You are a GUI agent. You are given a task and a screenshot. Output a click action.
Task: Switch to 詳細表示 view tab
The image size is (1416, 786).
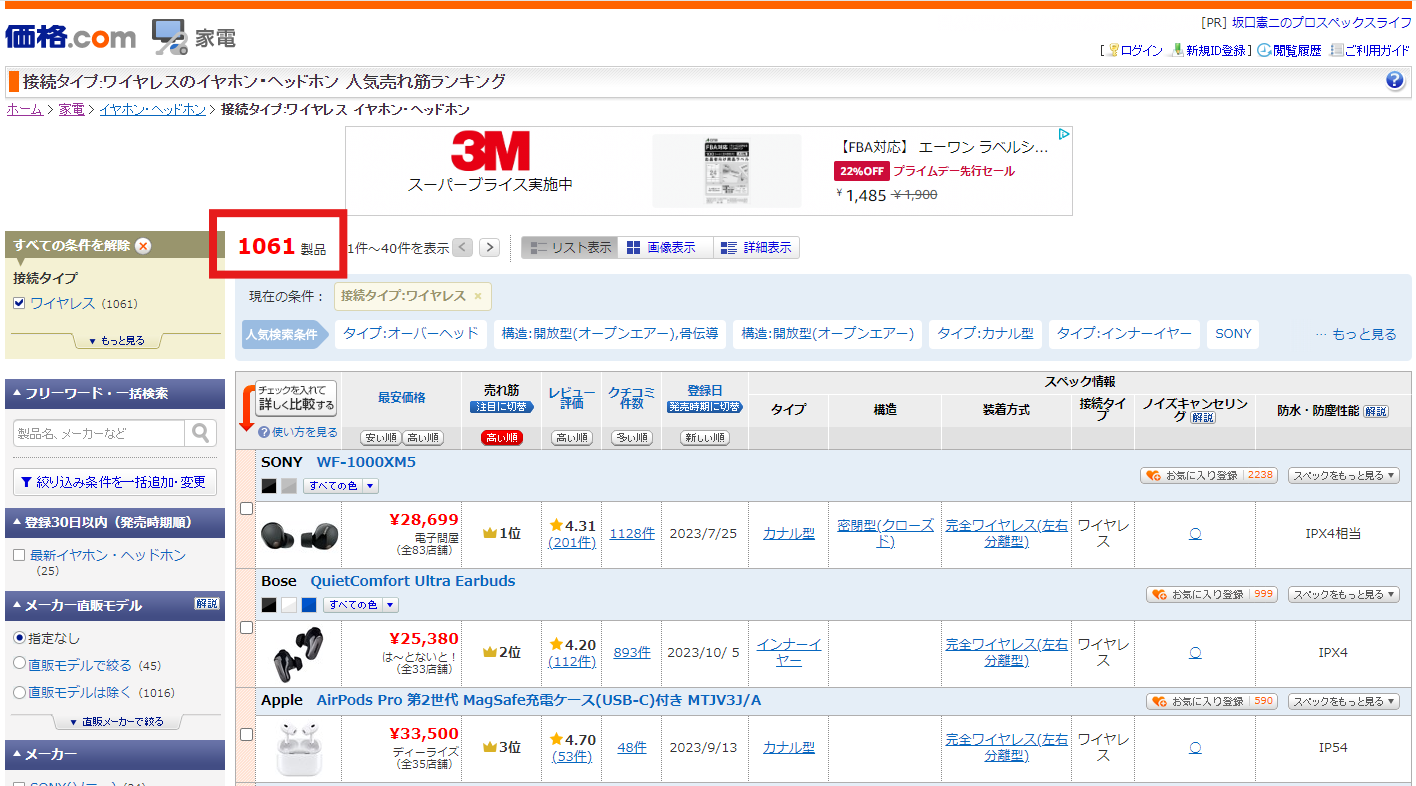pos(756,248)
